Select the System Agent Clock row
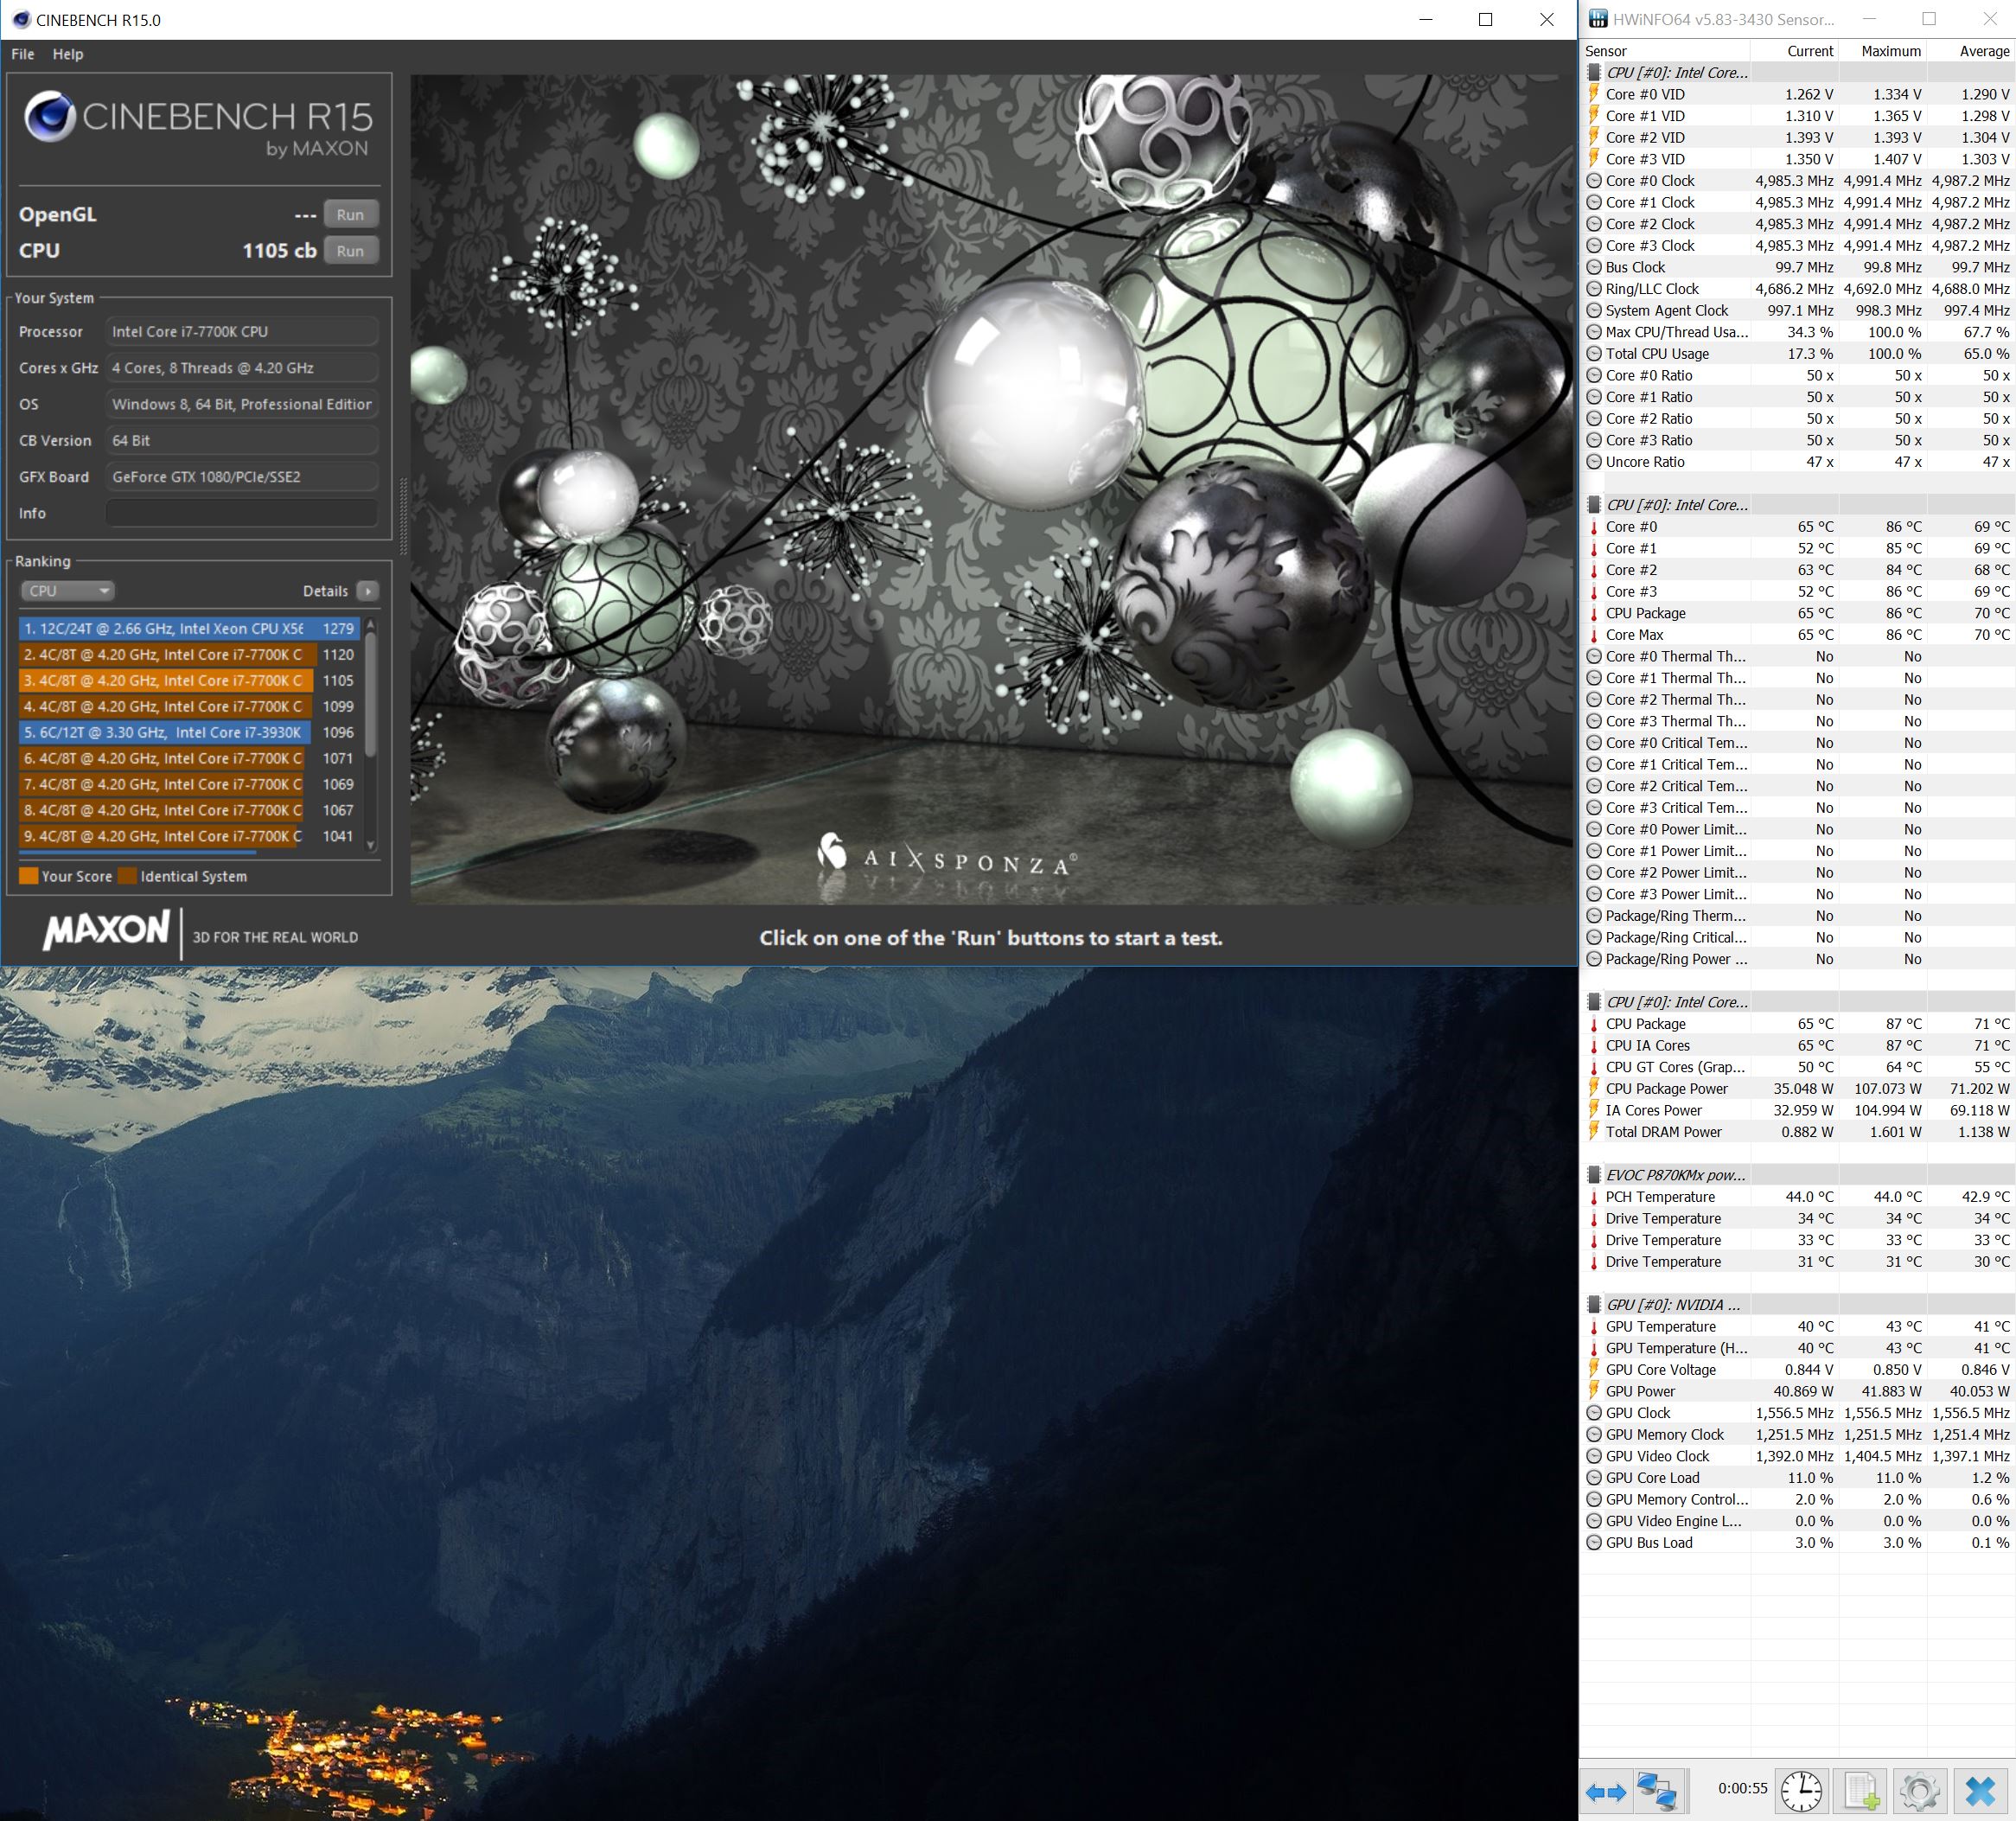This screenshot has height=1821, width=2016. [x=1798, y=310]
